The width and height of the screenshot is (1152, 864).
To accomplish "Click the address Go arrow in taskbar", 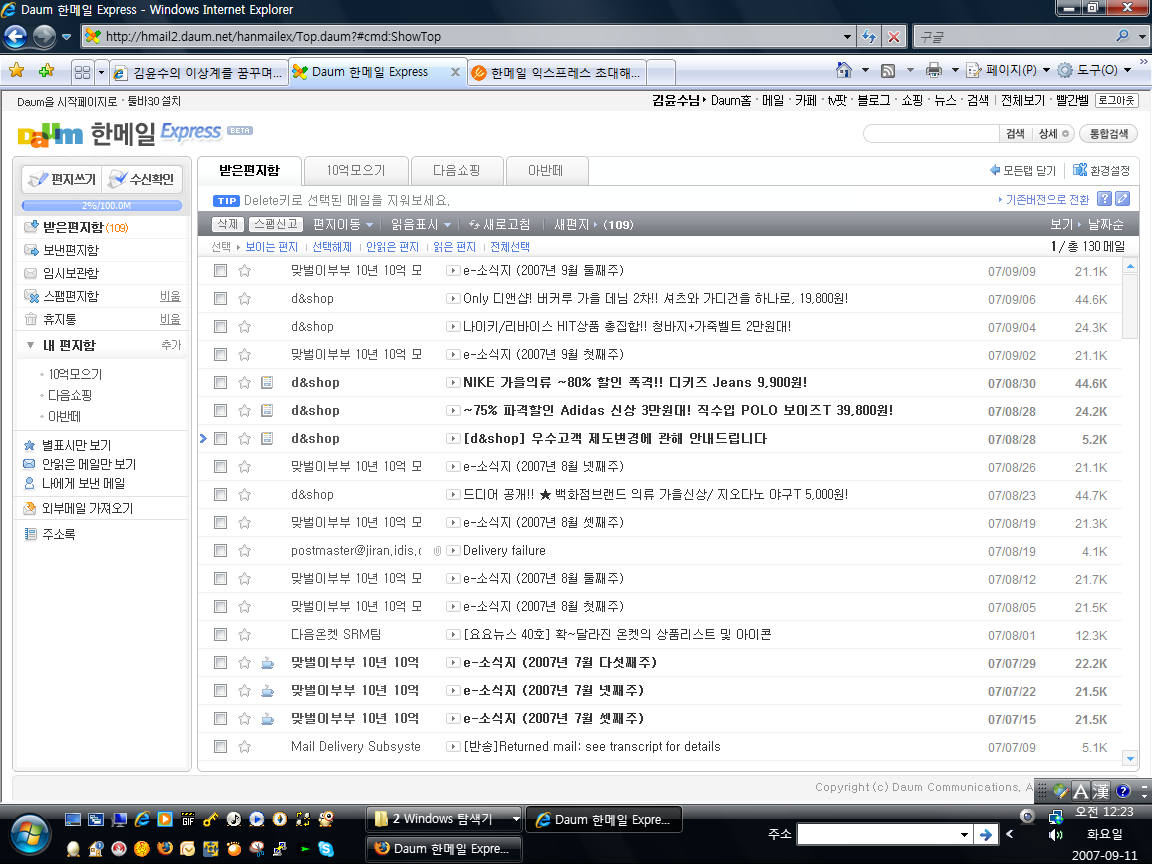I will (x=985, y=834).
